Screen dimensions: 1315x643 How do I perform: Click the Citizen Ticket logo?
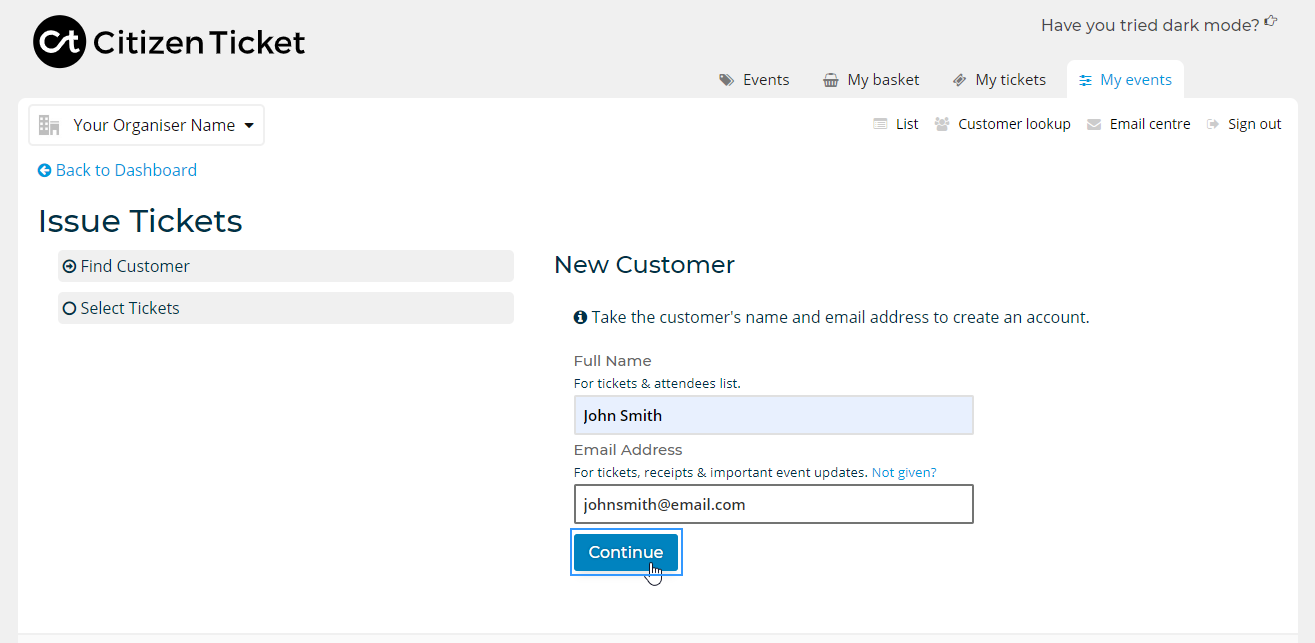pyautogui.click(x=169, y=42)
